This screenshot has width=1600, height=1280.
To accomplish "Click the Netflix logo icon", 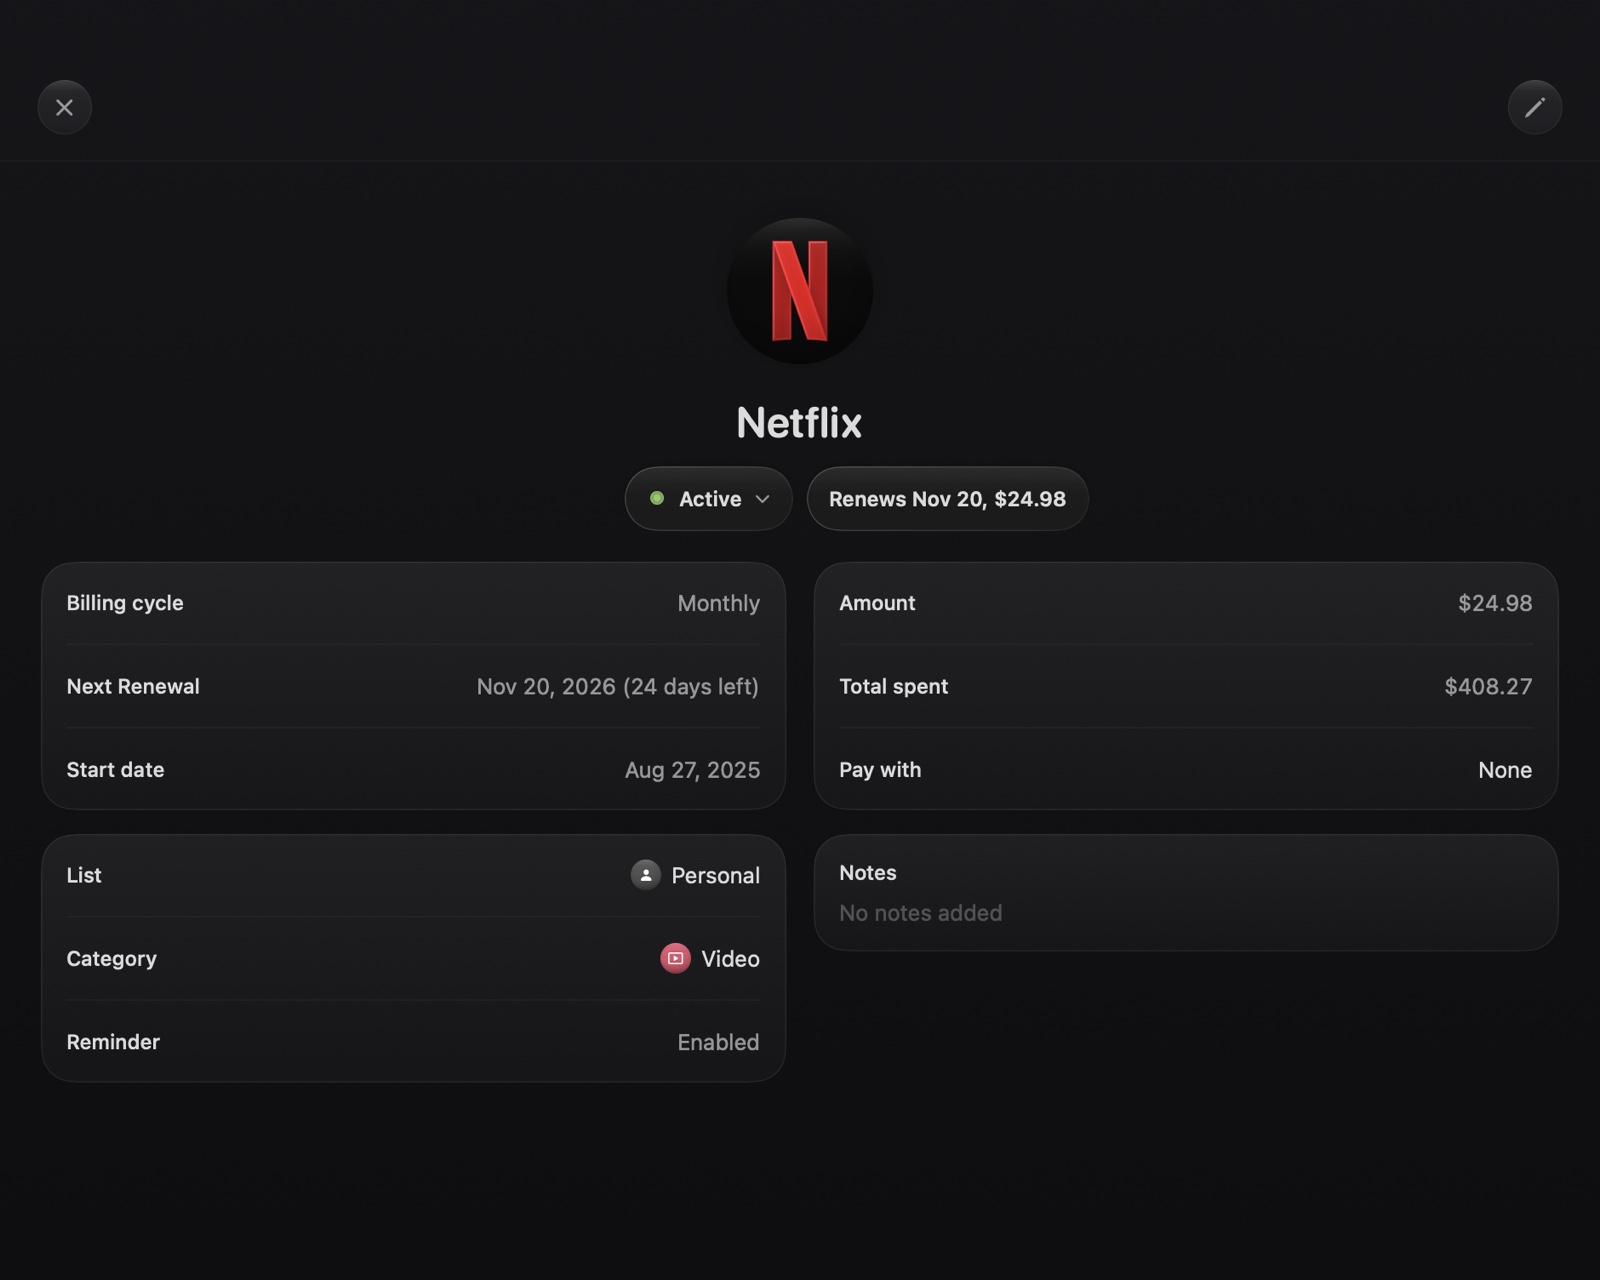I will (x=800, y=291).
